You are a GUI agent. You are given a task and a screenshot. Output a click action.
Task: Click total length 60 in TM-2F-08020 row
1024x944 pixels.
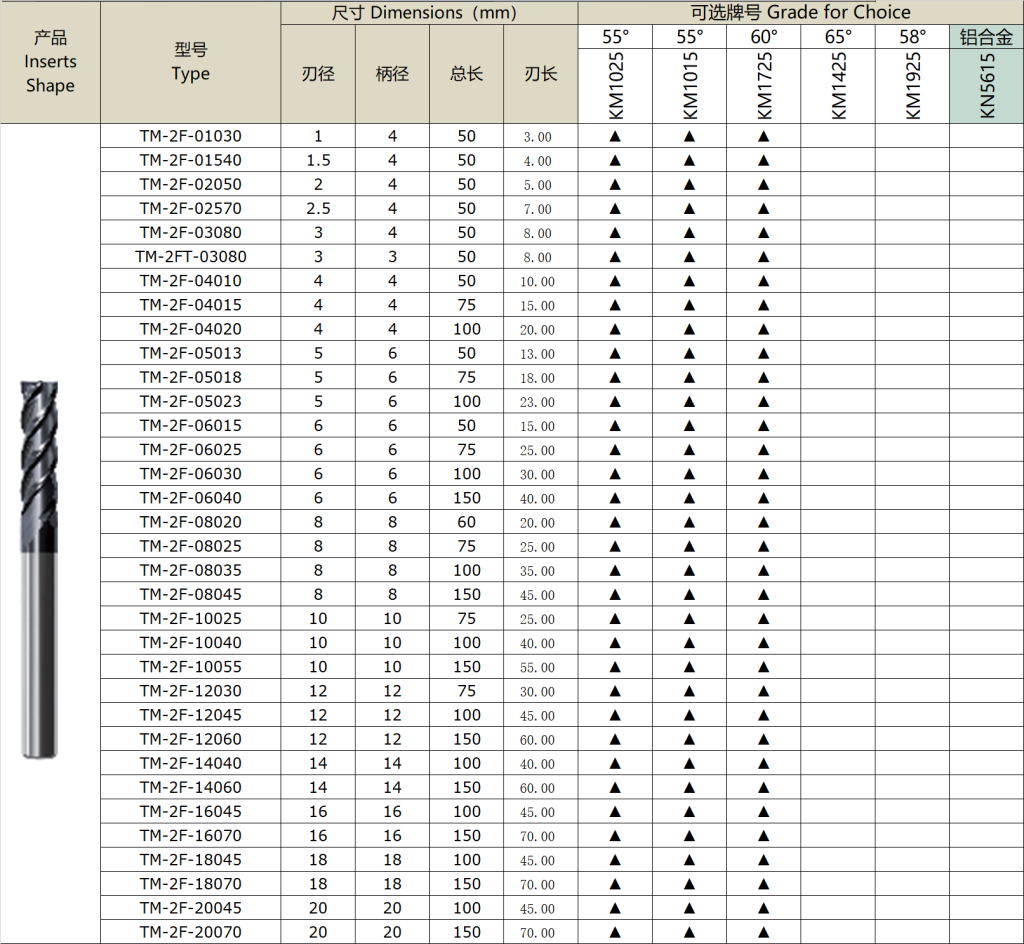466,523
